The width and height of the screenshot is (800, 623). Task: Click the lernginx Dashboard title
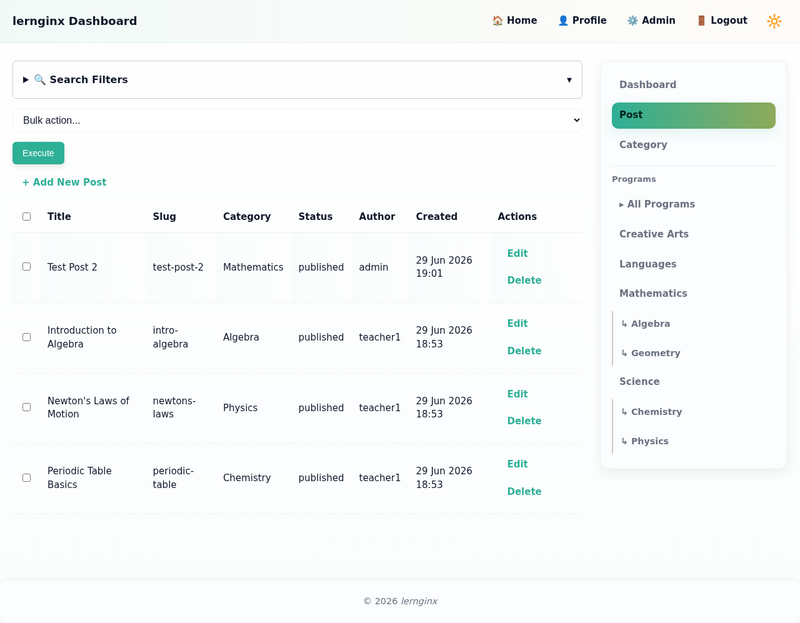pos(74,21)
